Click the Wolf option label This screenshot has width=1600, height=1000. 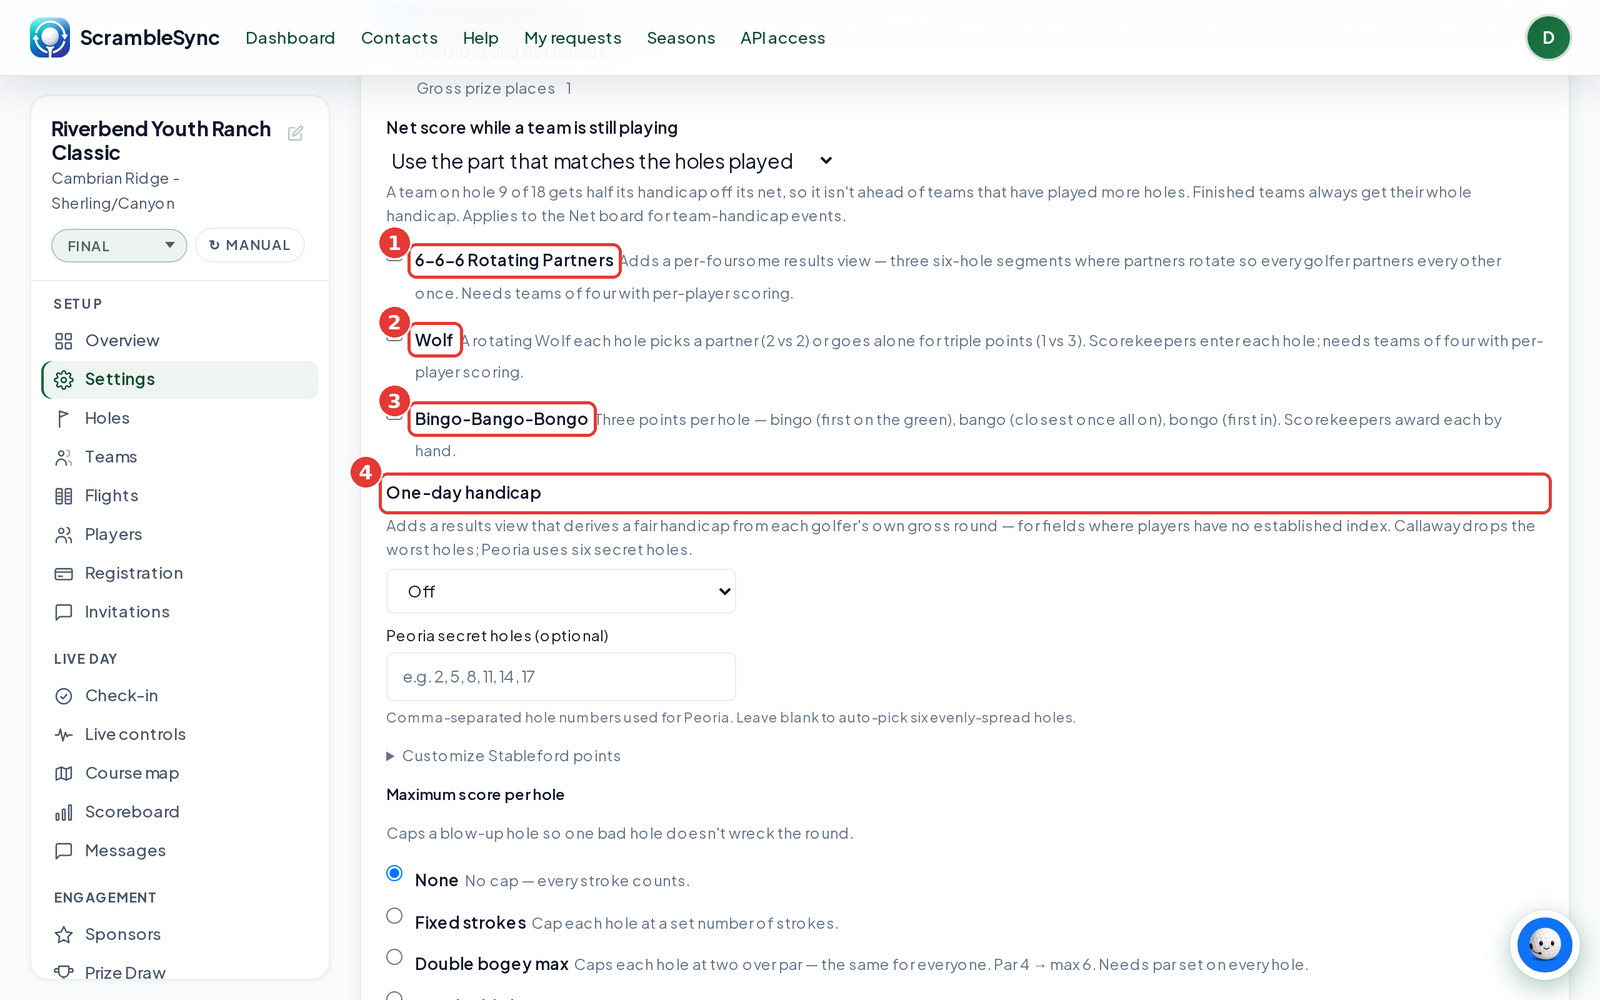(434, 340)
